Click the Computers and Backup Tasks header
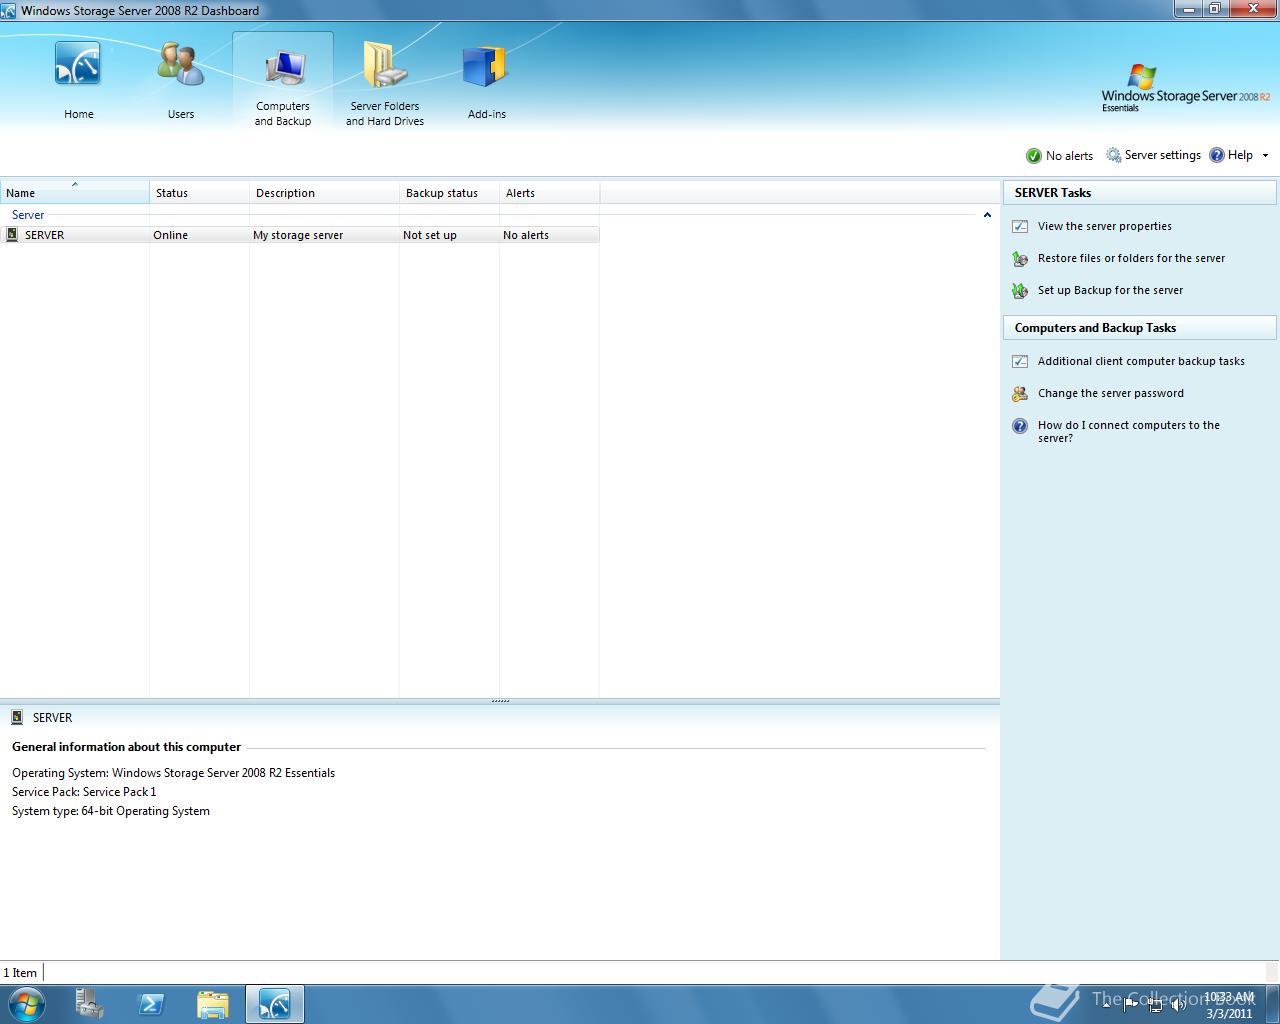1280x1024 pixels. pyautogui.click(x=1140, y=328)
